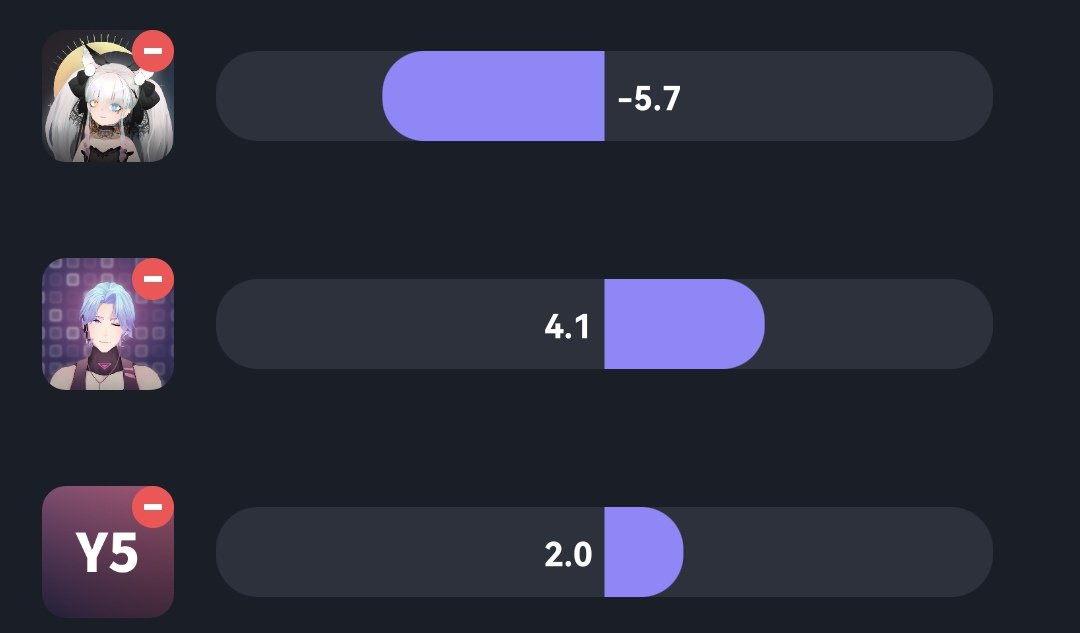
Task: Remove the Y5 entry using red minus
Action: pos(152,507)
